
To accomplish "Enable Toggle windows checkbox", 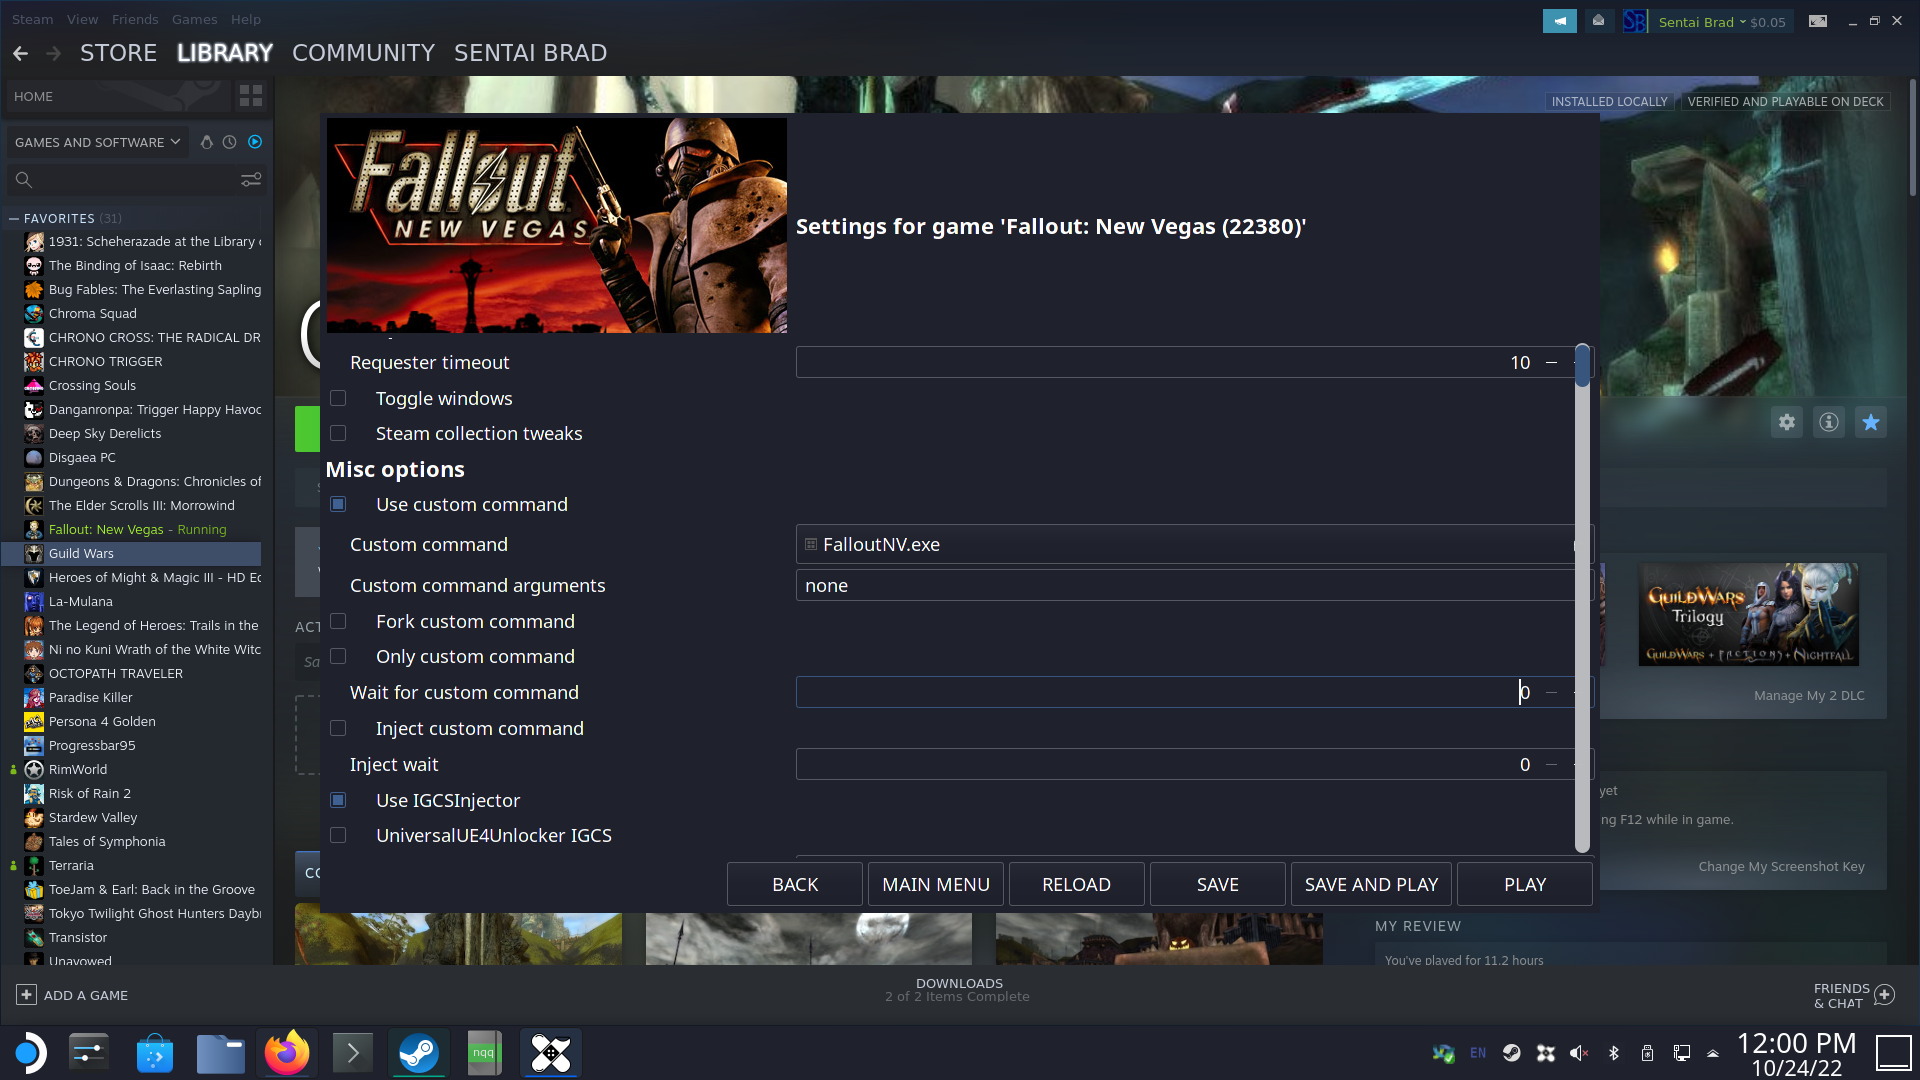I will coord(338,398).
